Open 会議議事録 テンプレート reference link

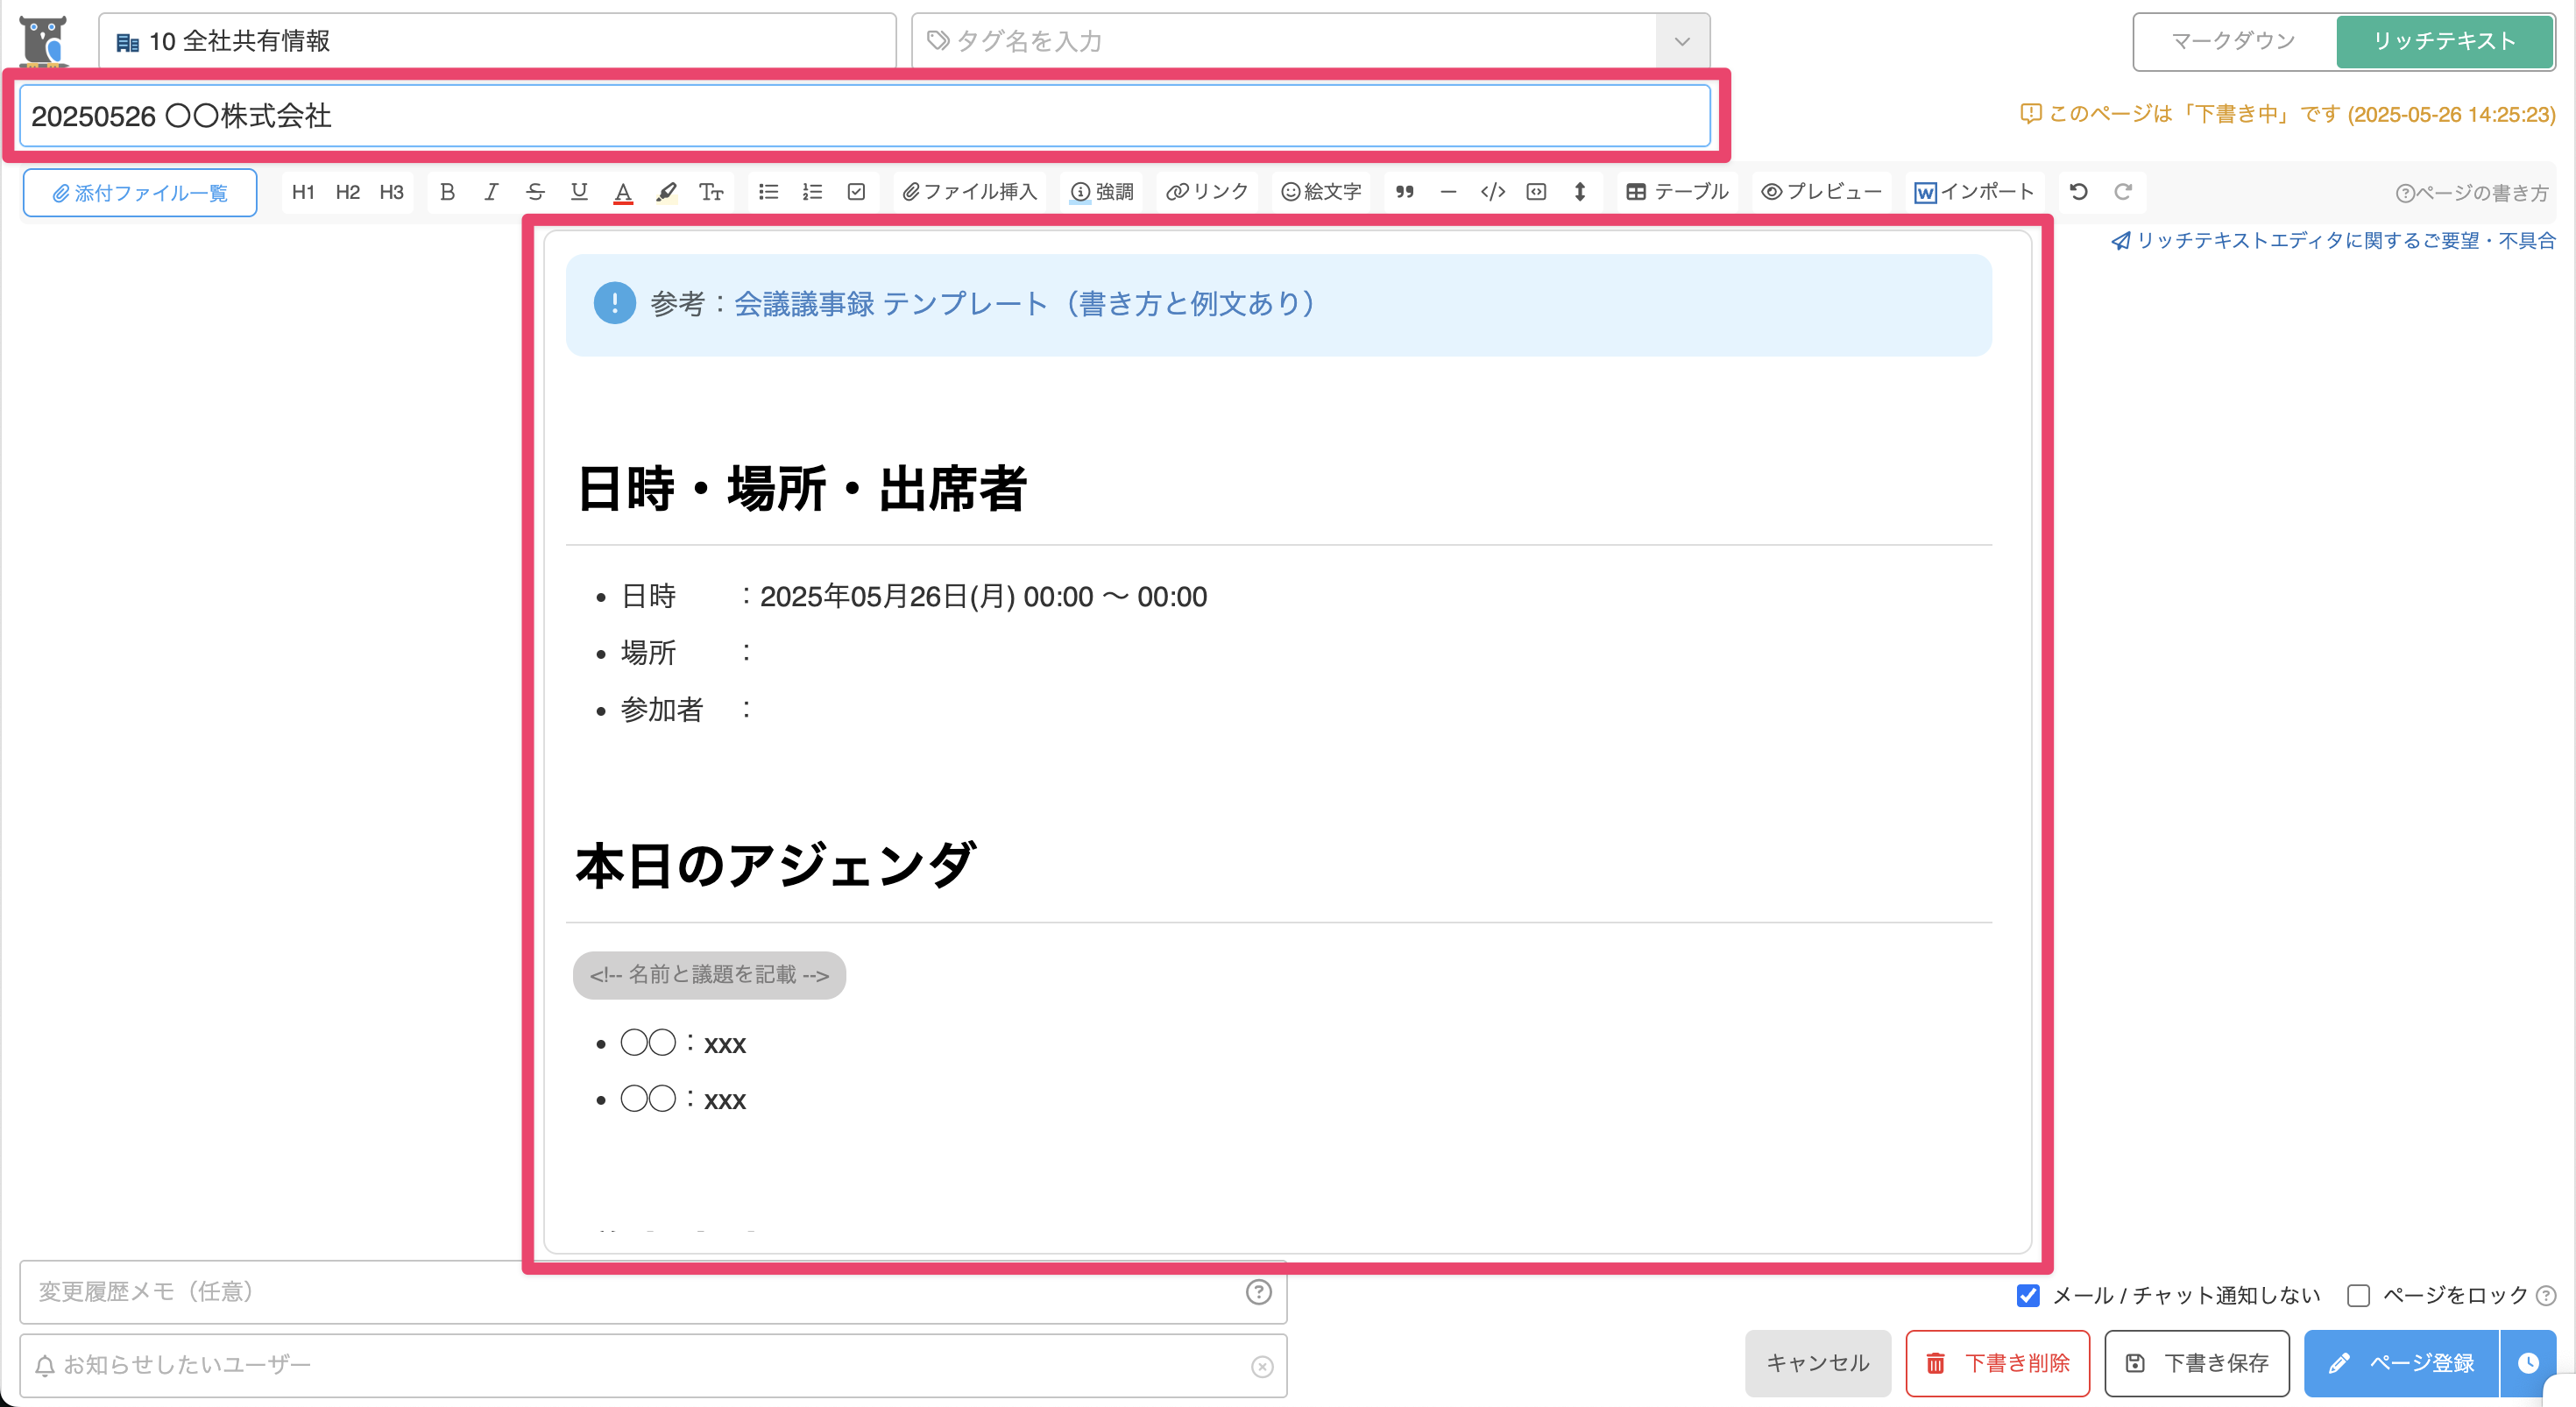(1024, 304)
